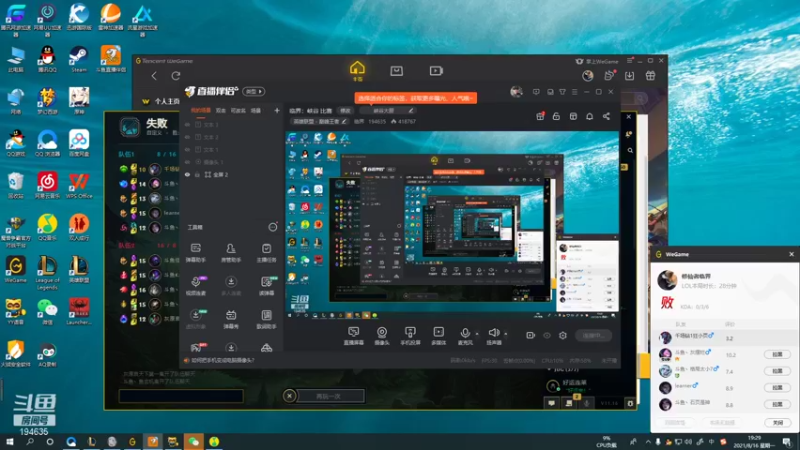Click the stream start button
This screenshot has height=450, width=800.
click(593, 335)
